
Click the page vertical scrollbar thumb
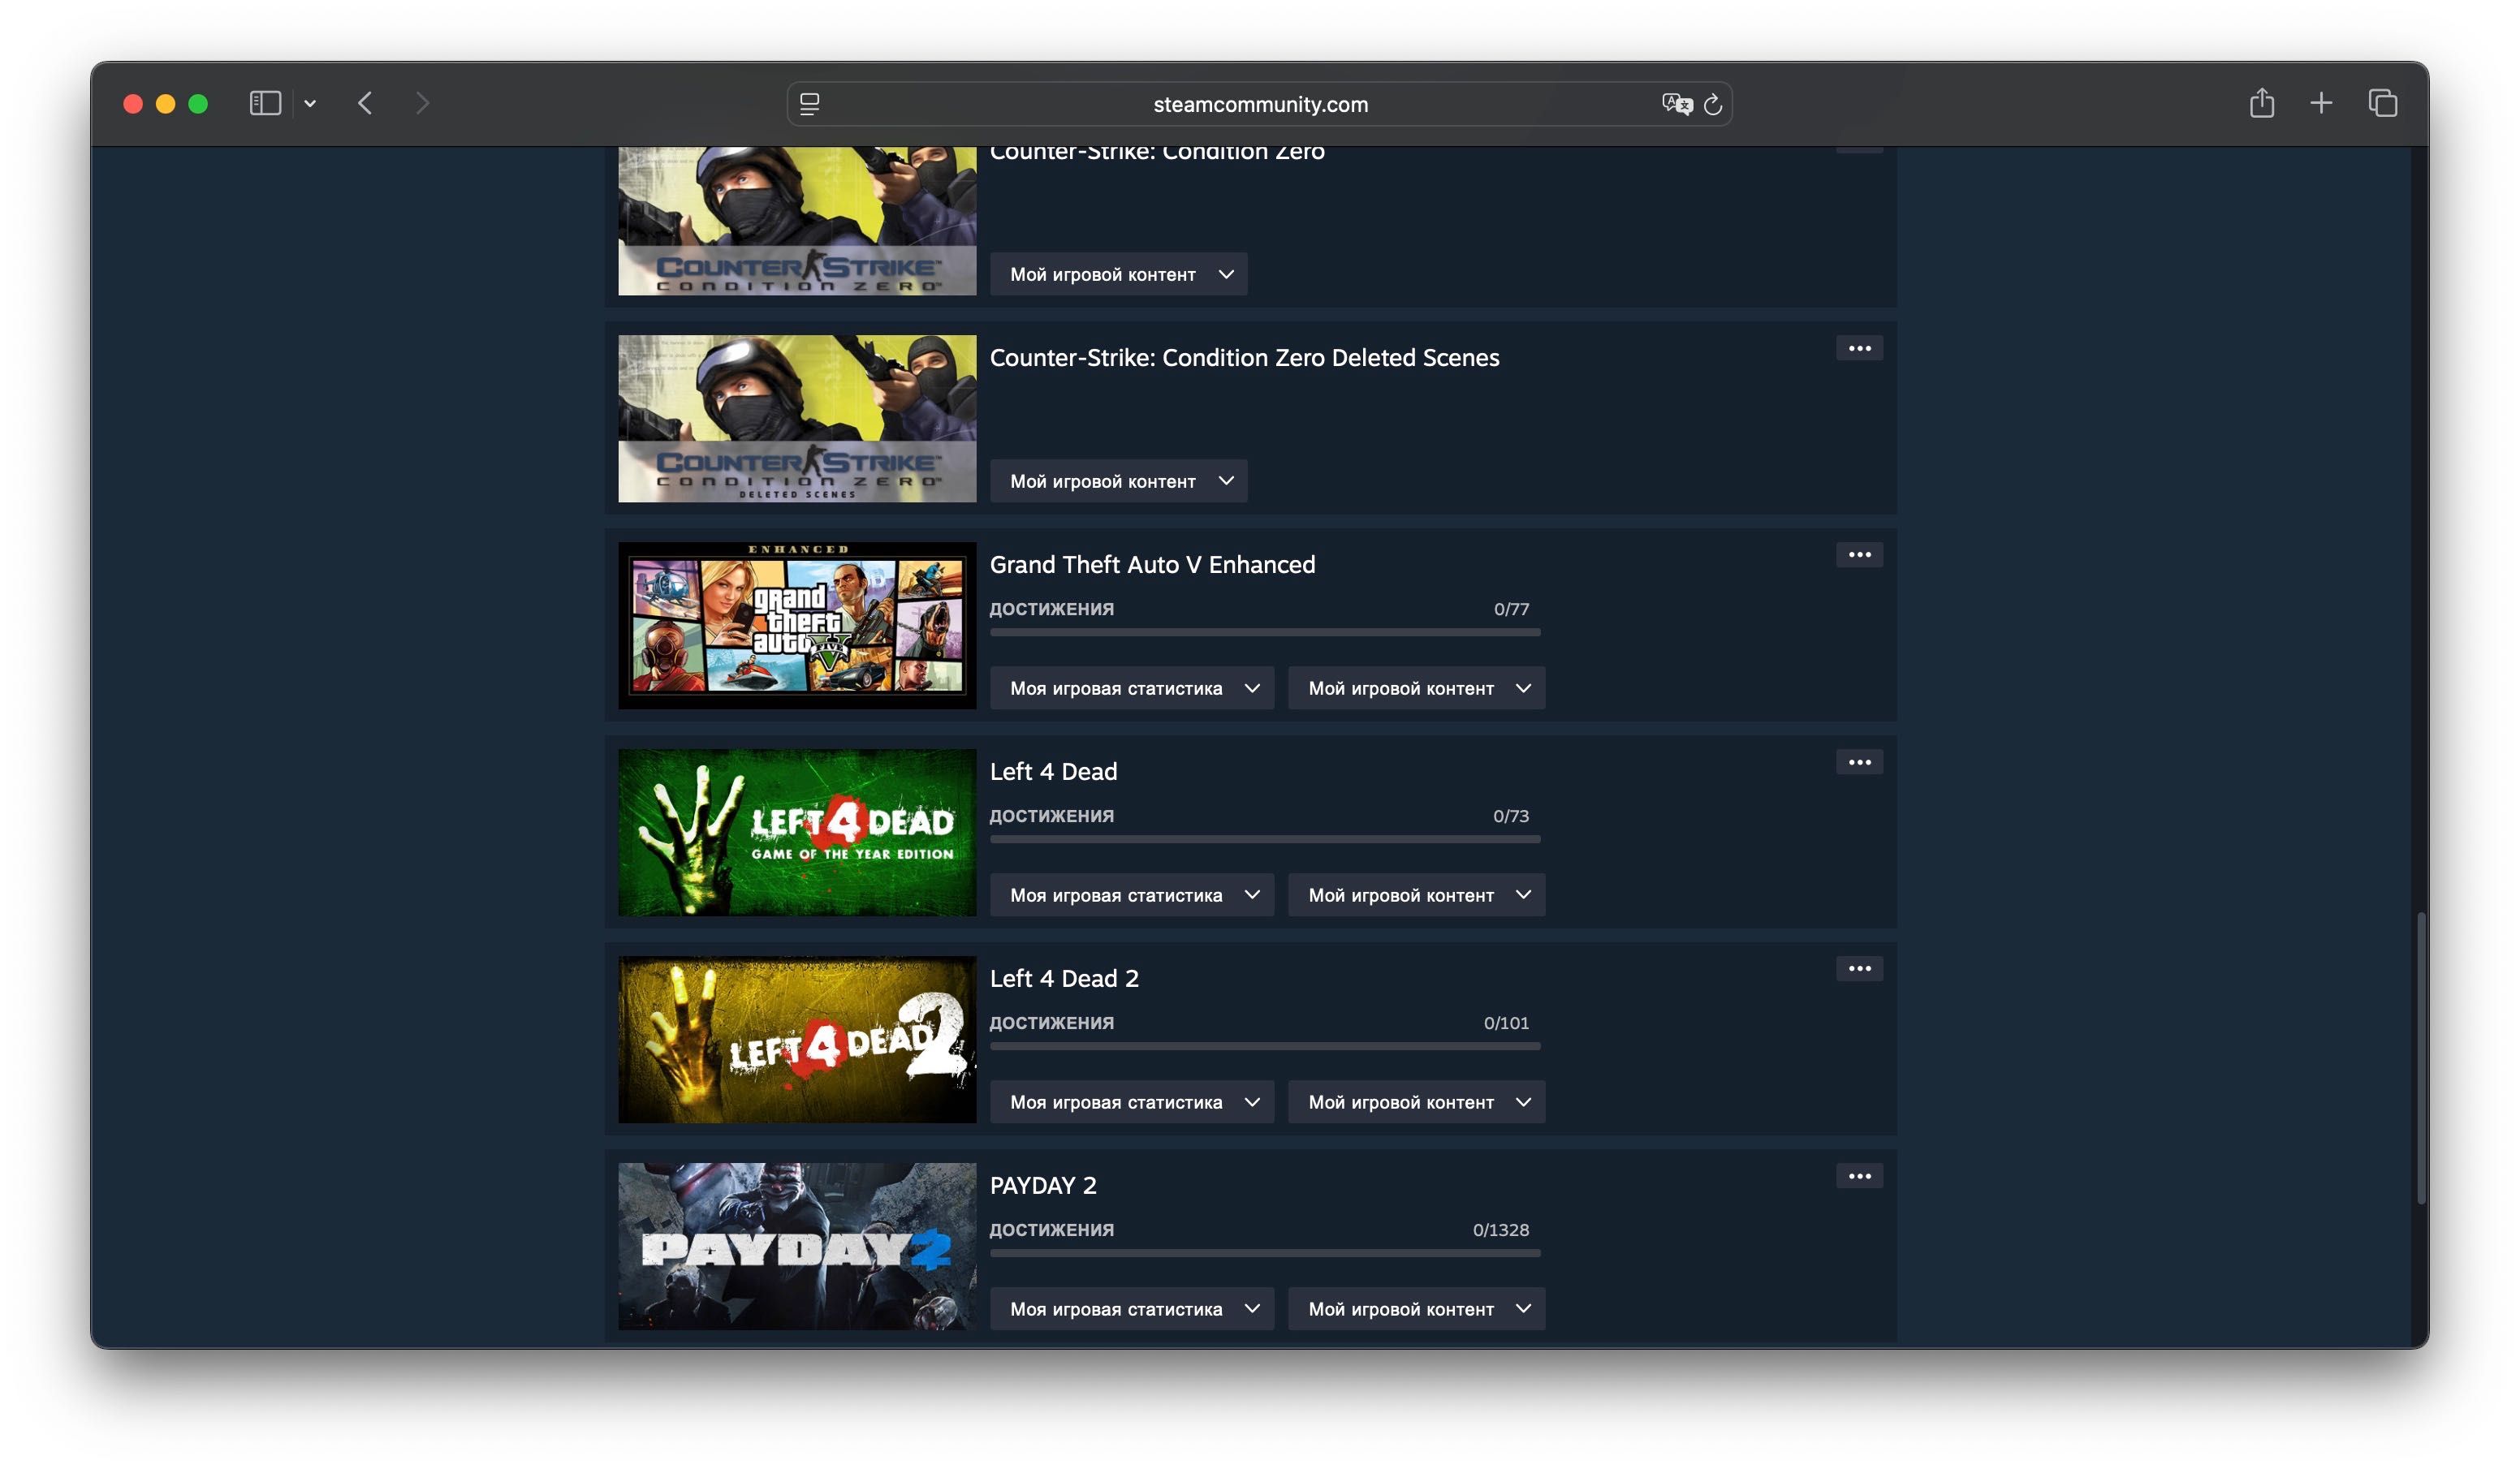2421,1058
